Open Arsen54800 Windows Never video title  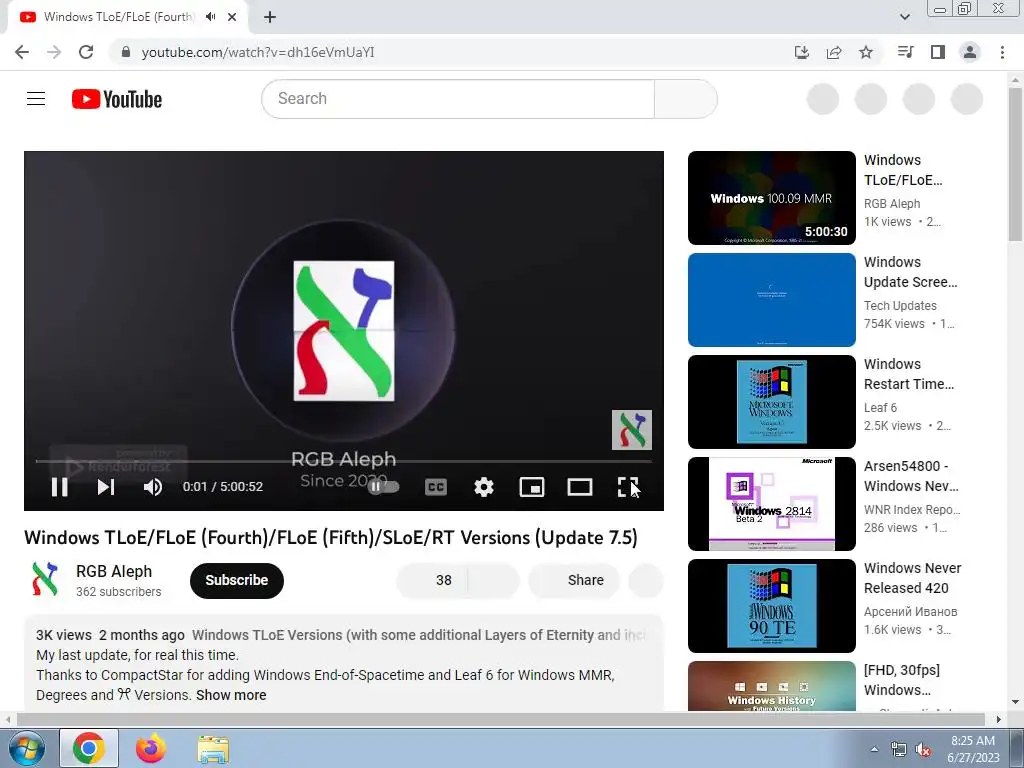pyautogui.click(x=911, y=476)
